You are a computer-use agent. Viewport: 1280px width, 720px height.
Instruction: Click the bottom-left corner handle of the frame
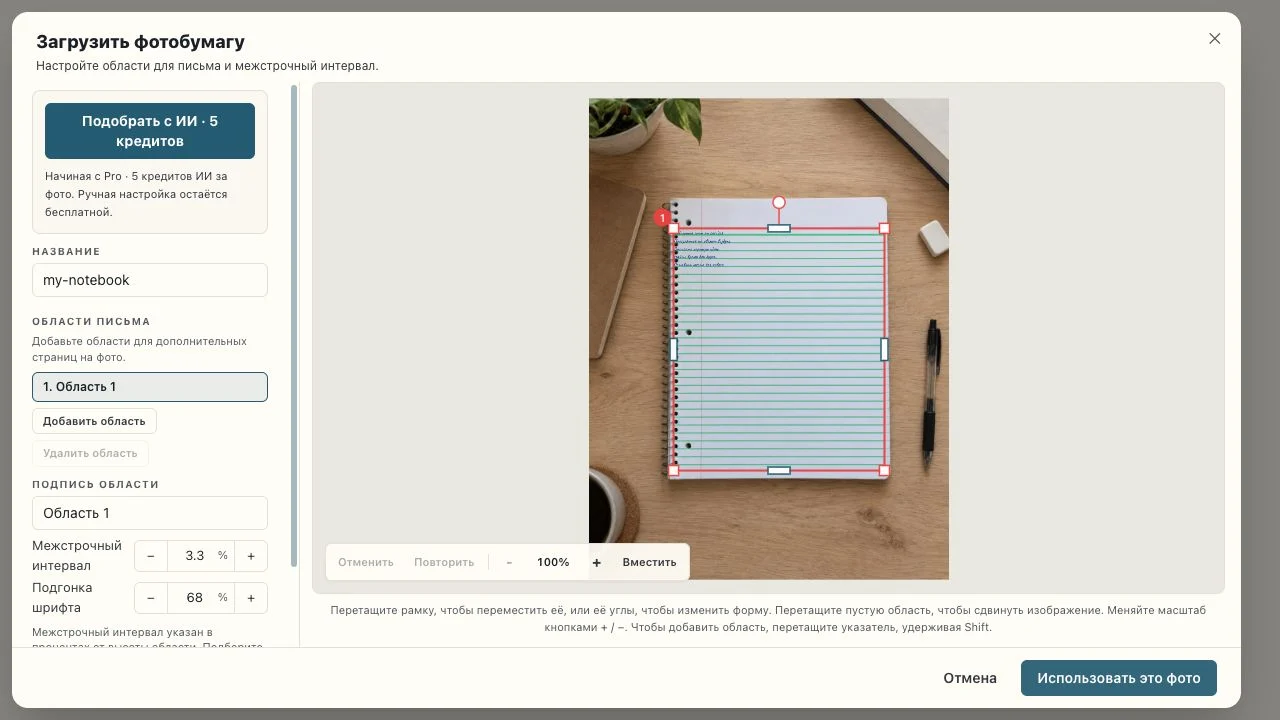tap(673, 470)
